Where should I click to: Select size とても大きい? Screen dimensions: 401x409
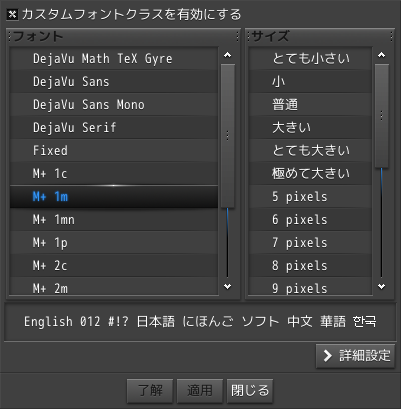310,151
